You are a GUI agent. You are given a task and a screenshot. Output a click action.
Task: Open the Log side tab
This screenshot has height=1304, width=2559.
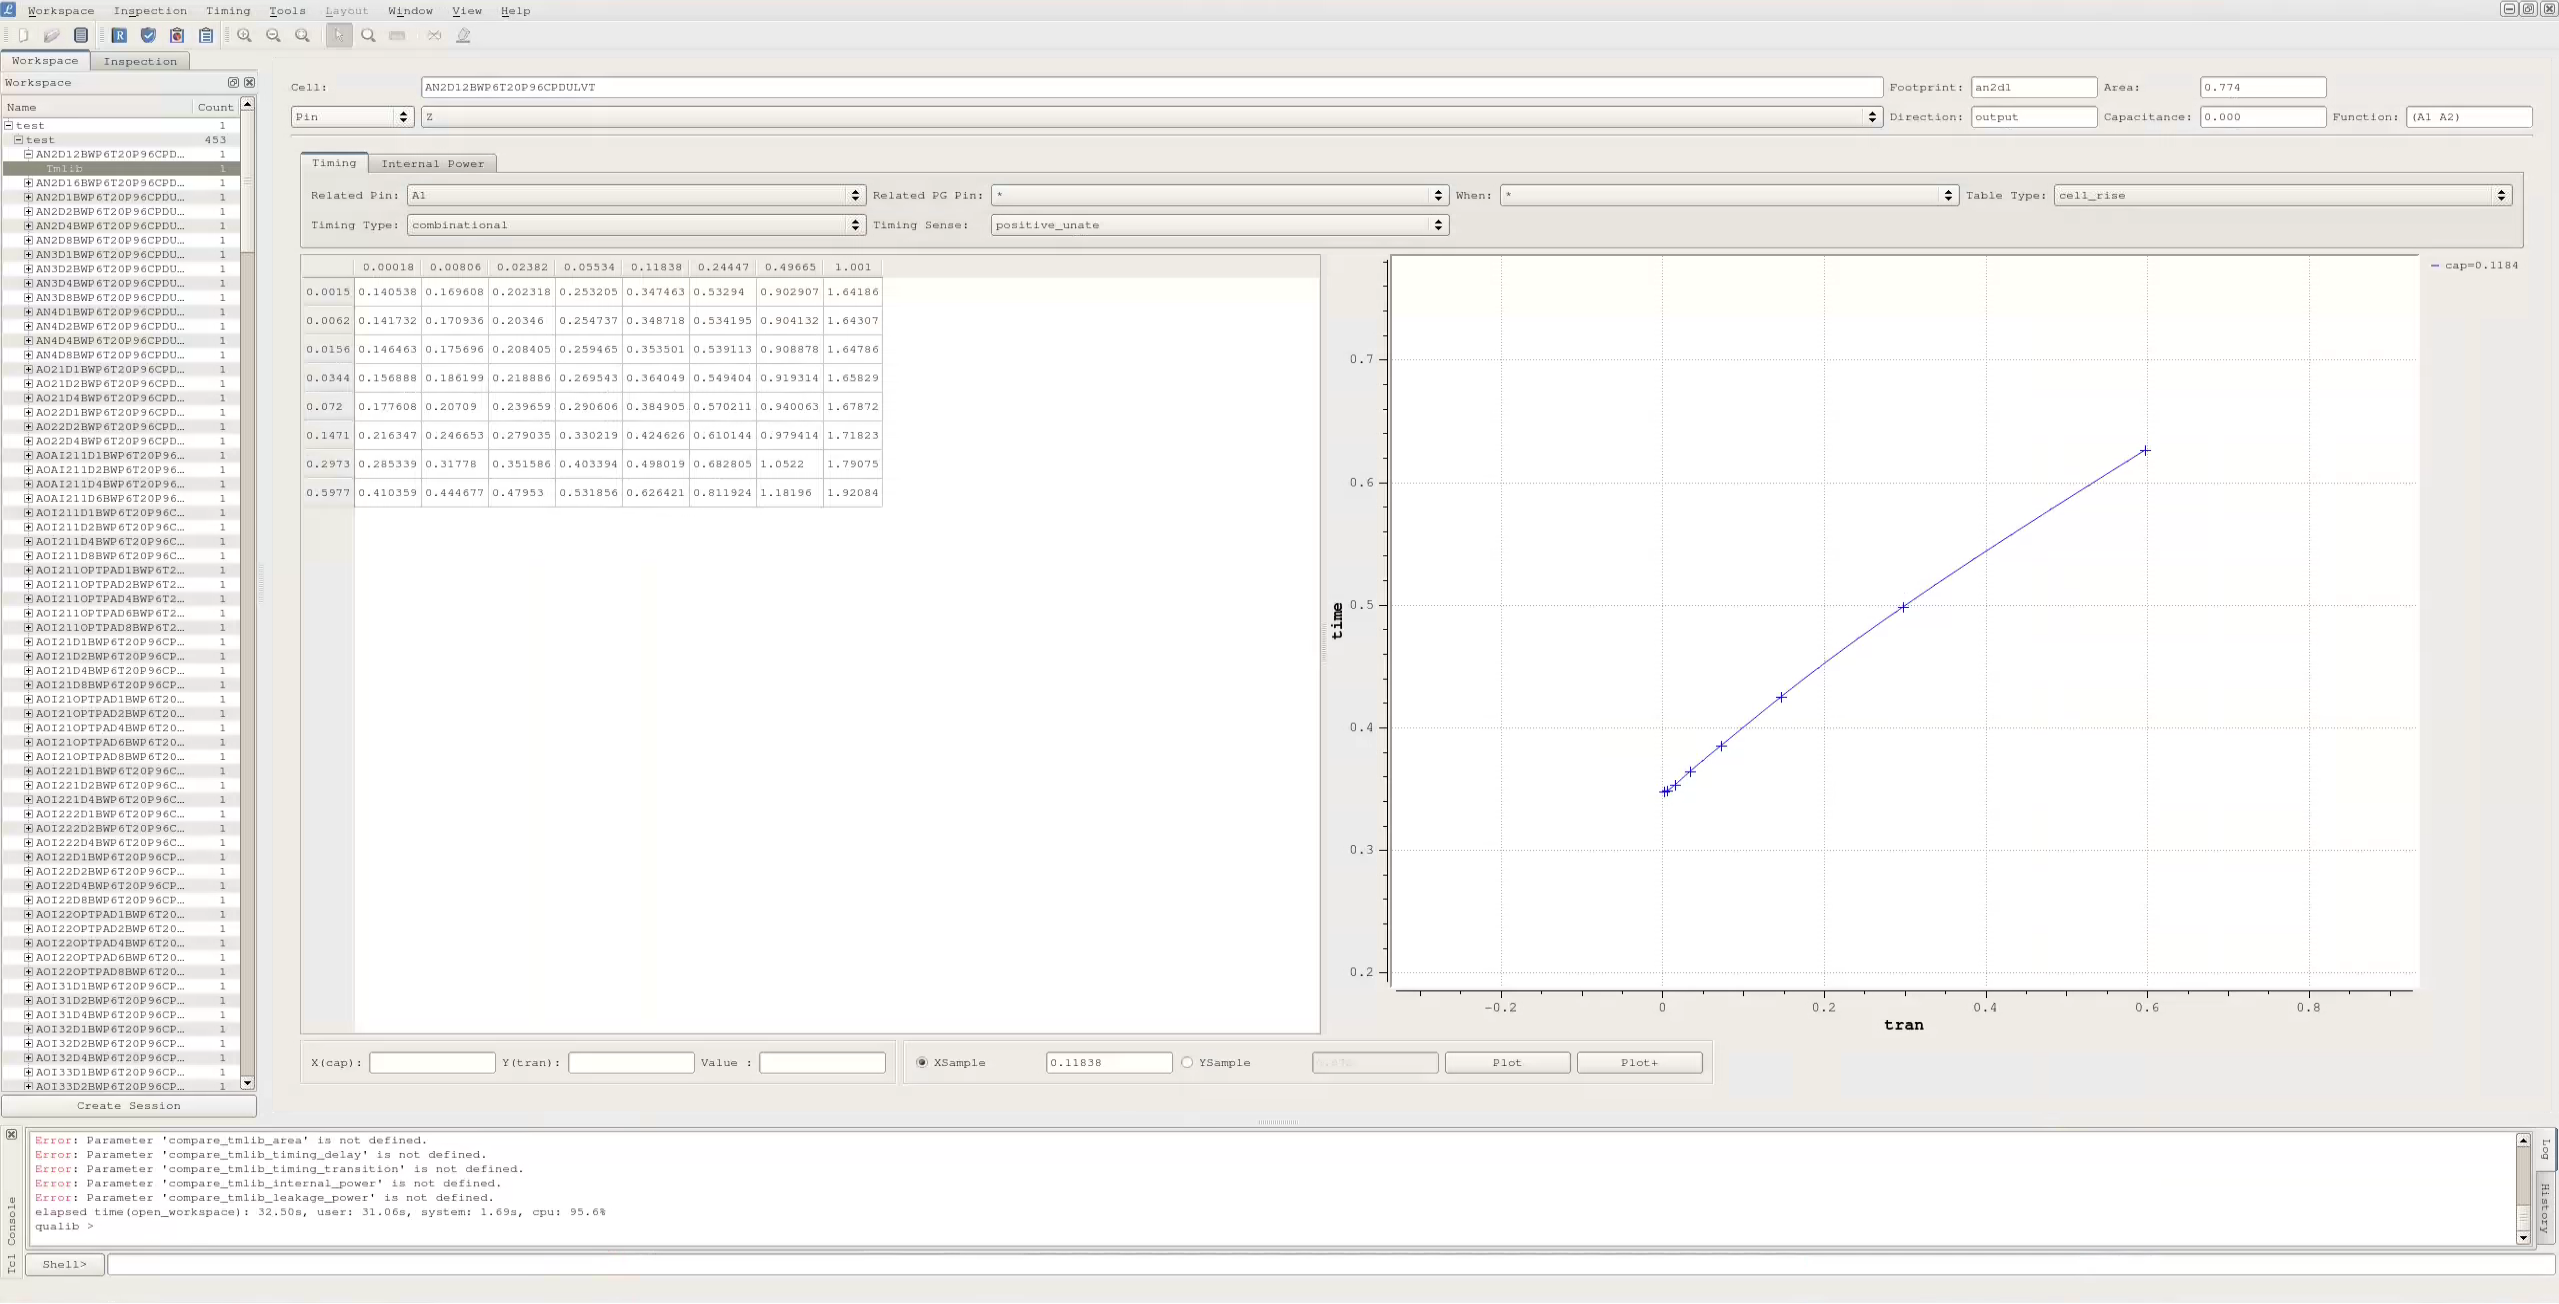point(2545,1149)
